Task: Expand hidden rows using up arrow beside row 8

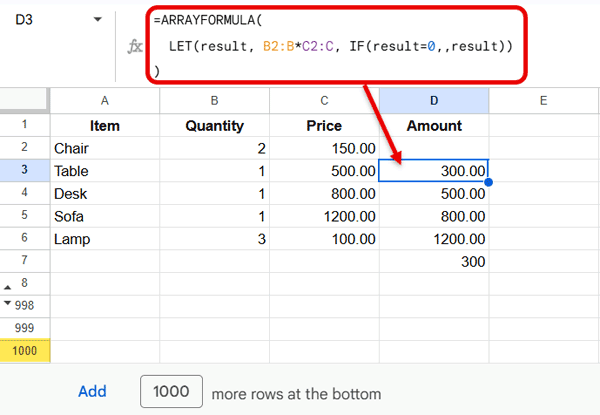Action: [7, 287]
